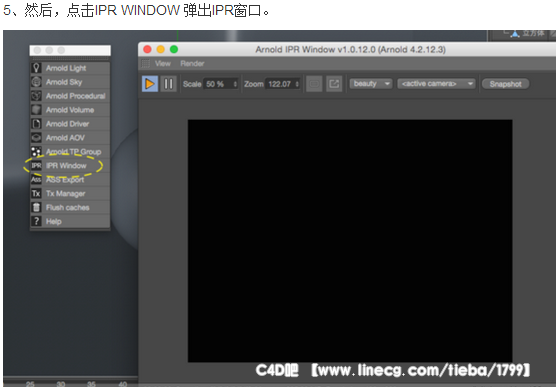This screenshot has width=556, height=387.
Task: Select the Flush caches label
Action: click(x=67, y=208)
